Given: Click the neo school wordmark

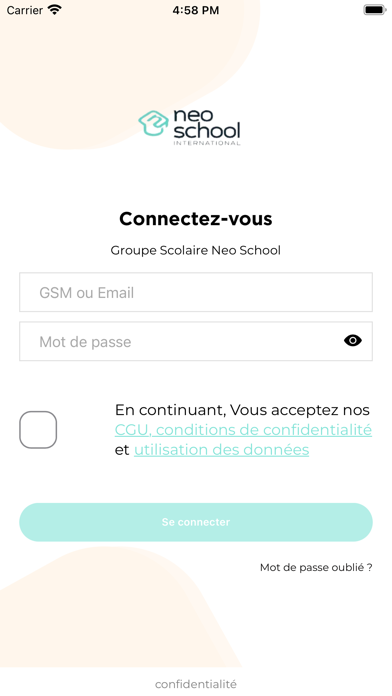Looking at the screenshot, I should pyautogui.click(x=206, y=123).
